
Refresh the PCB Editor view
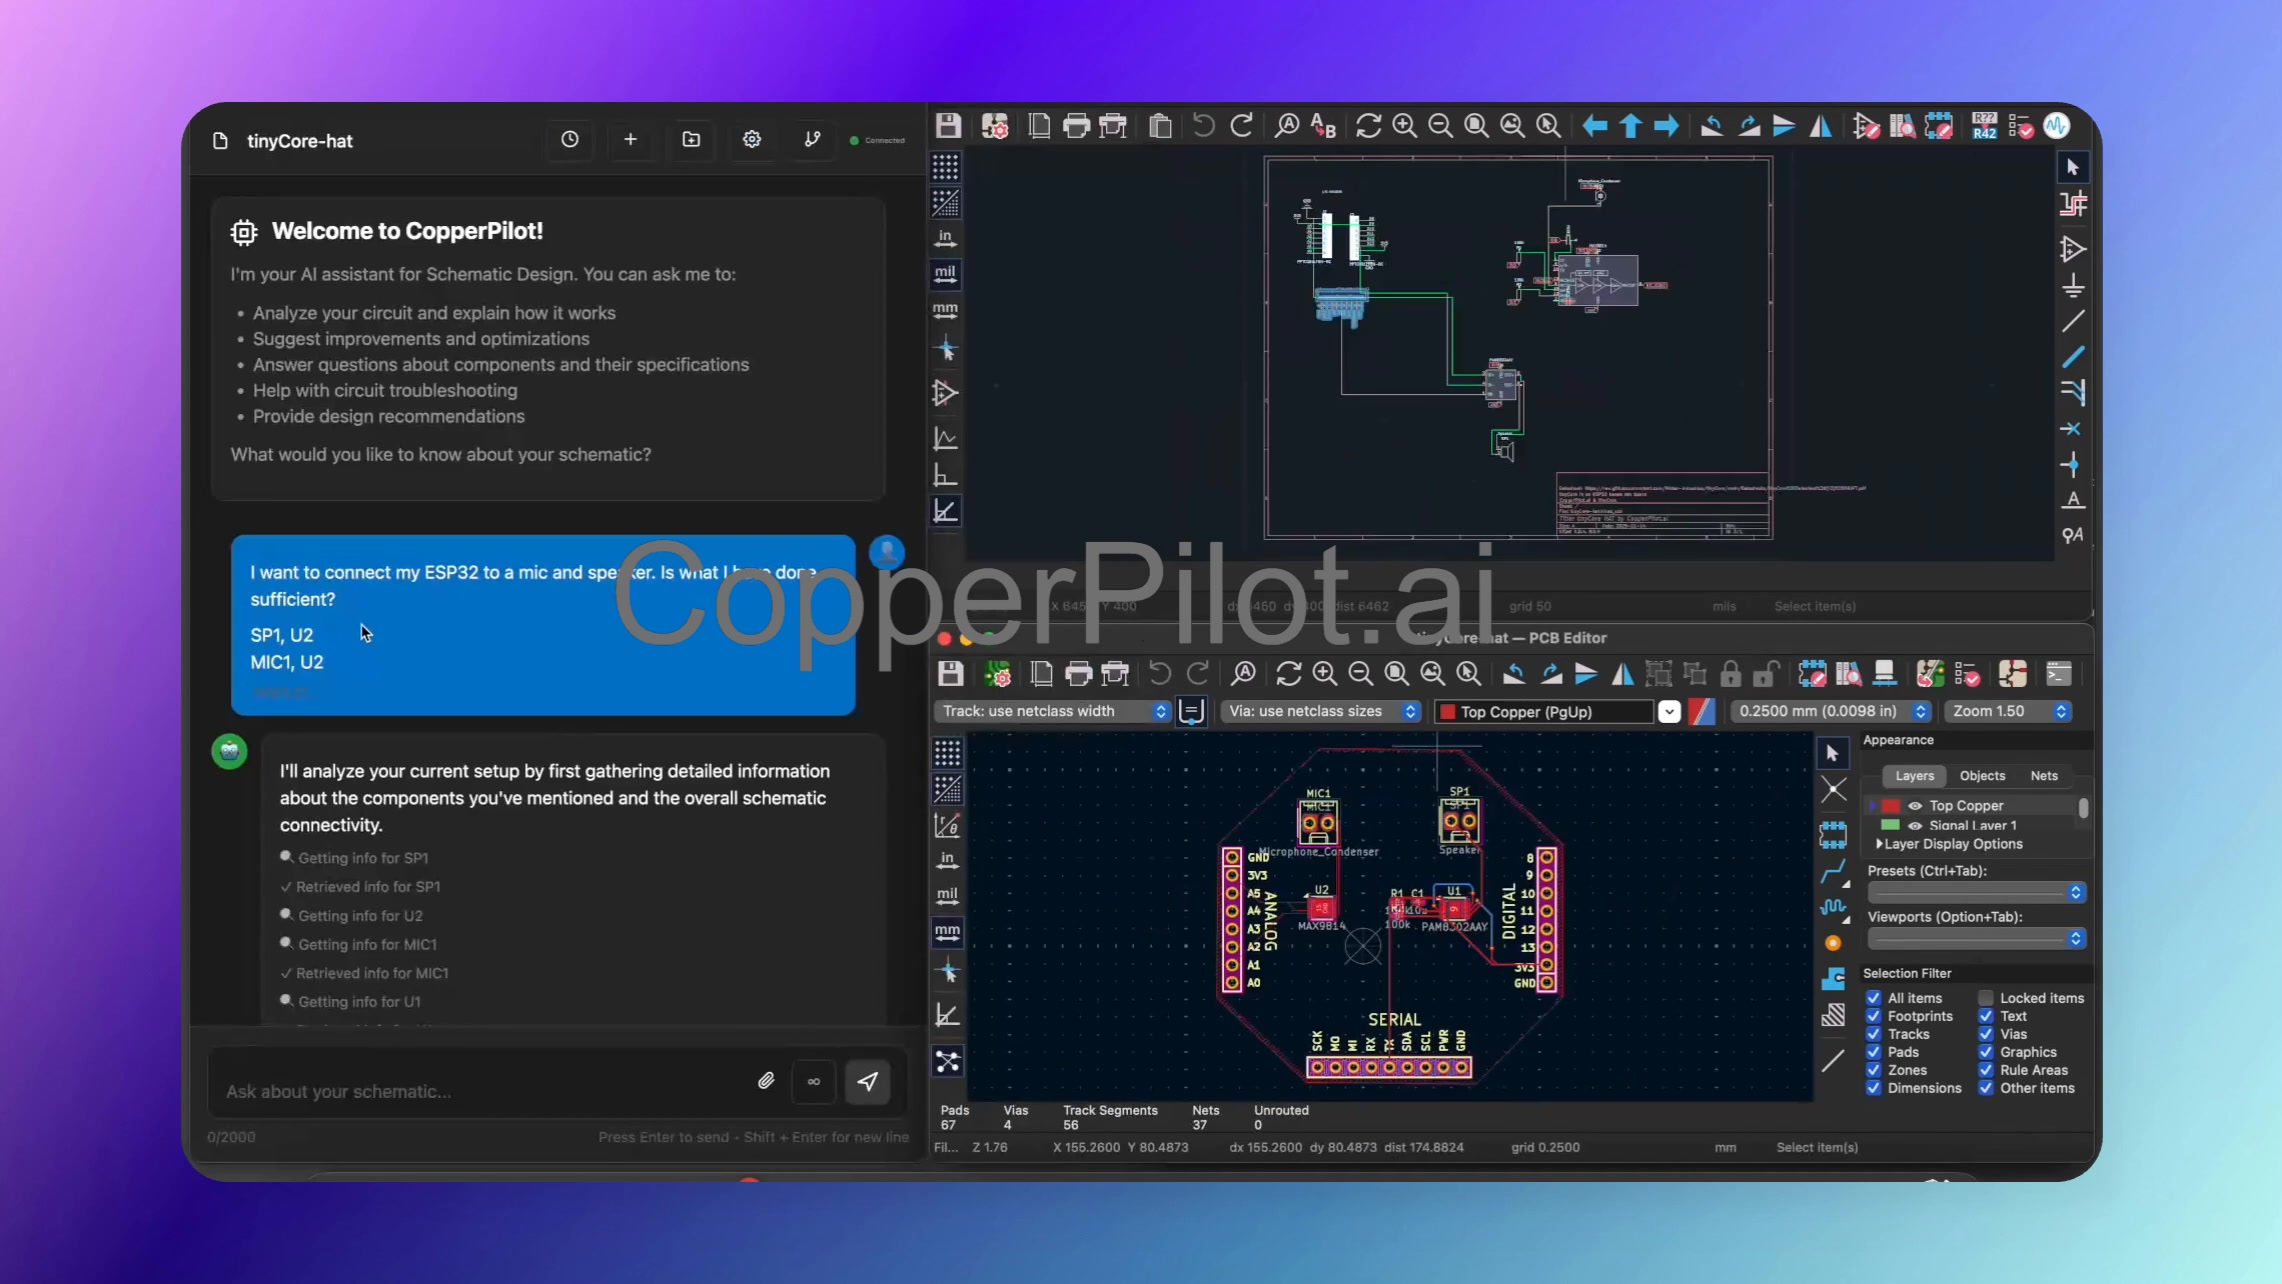point(1288,674)
